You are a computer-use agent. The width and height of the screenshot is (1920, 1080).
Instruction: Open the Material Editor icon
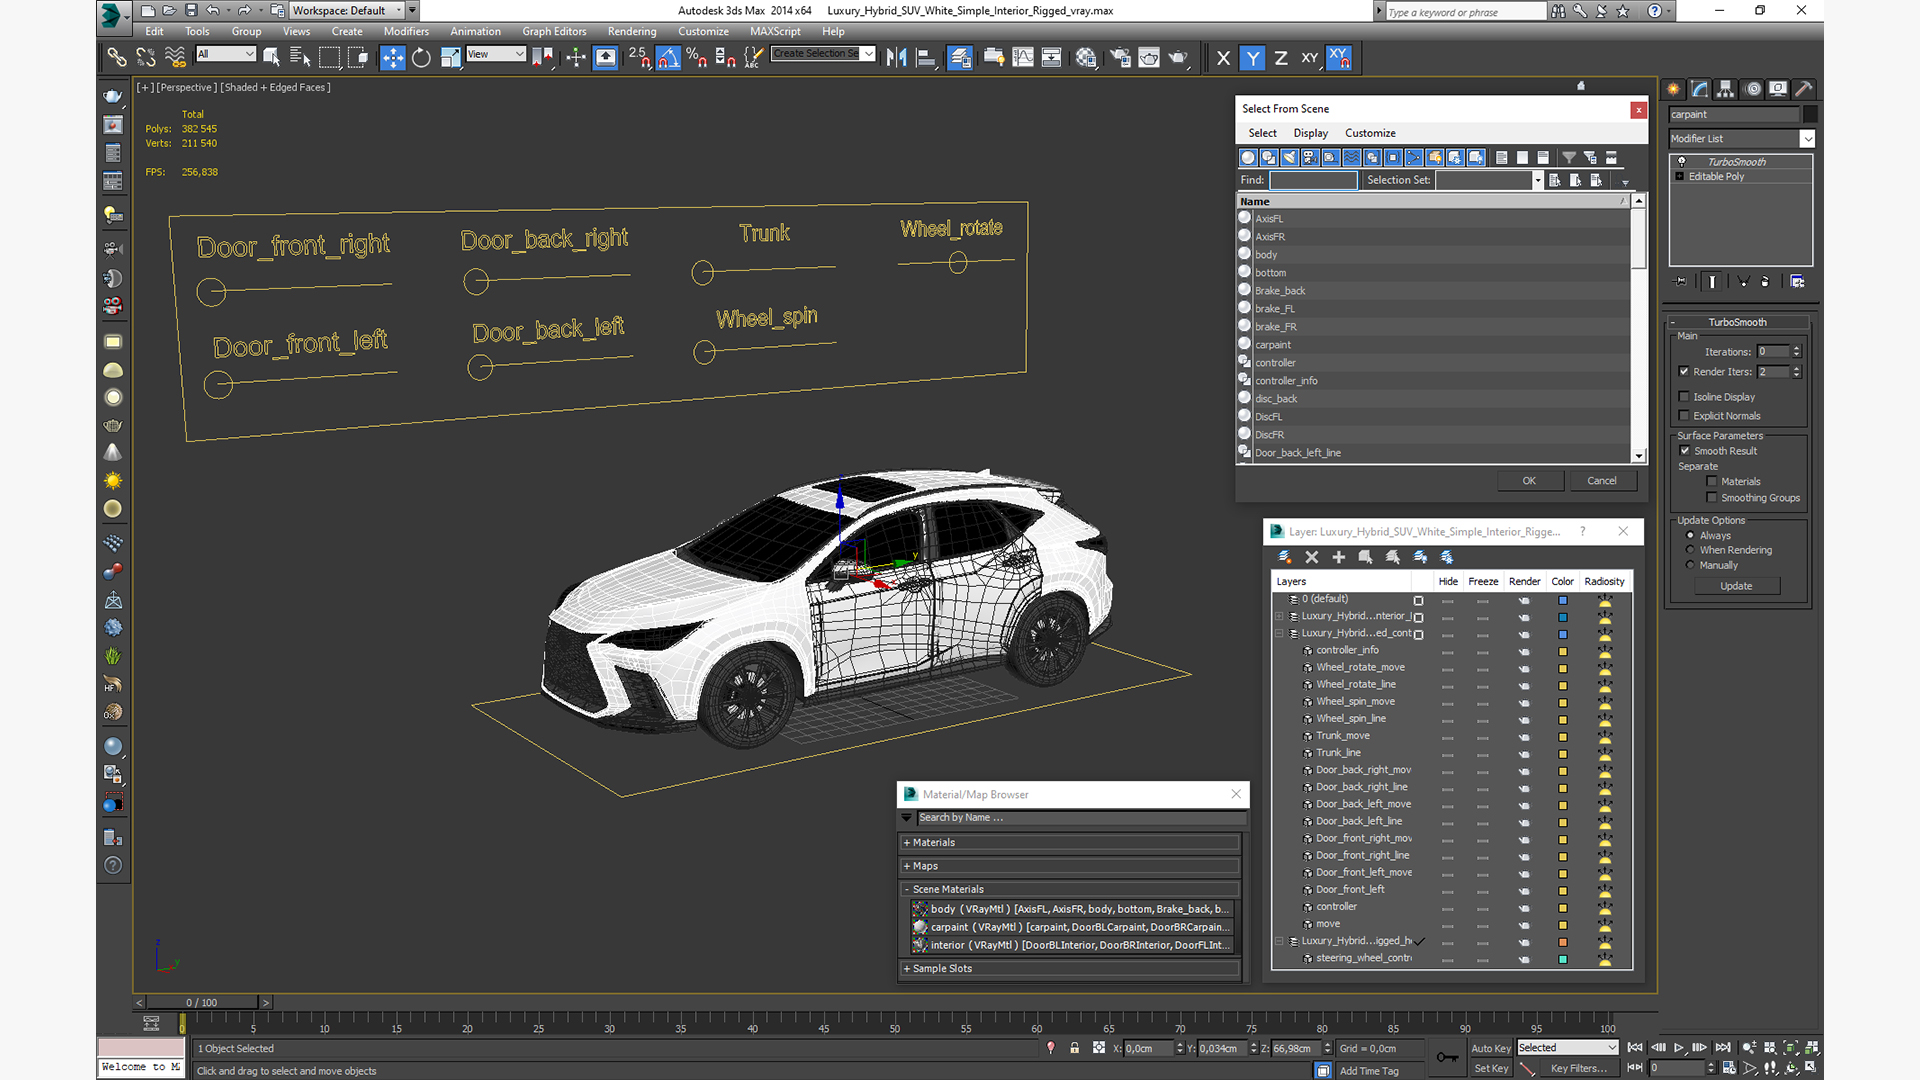click(x=1086, y=58)
